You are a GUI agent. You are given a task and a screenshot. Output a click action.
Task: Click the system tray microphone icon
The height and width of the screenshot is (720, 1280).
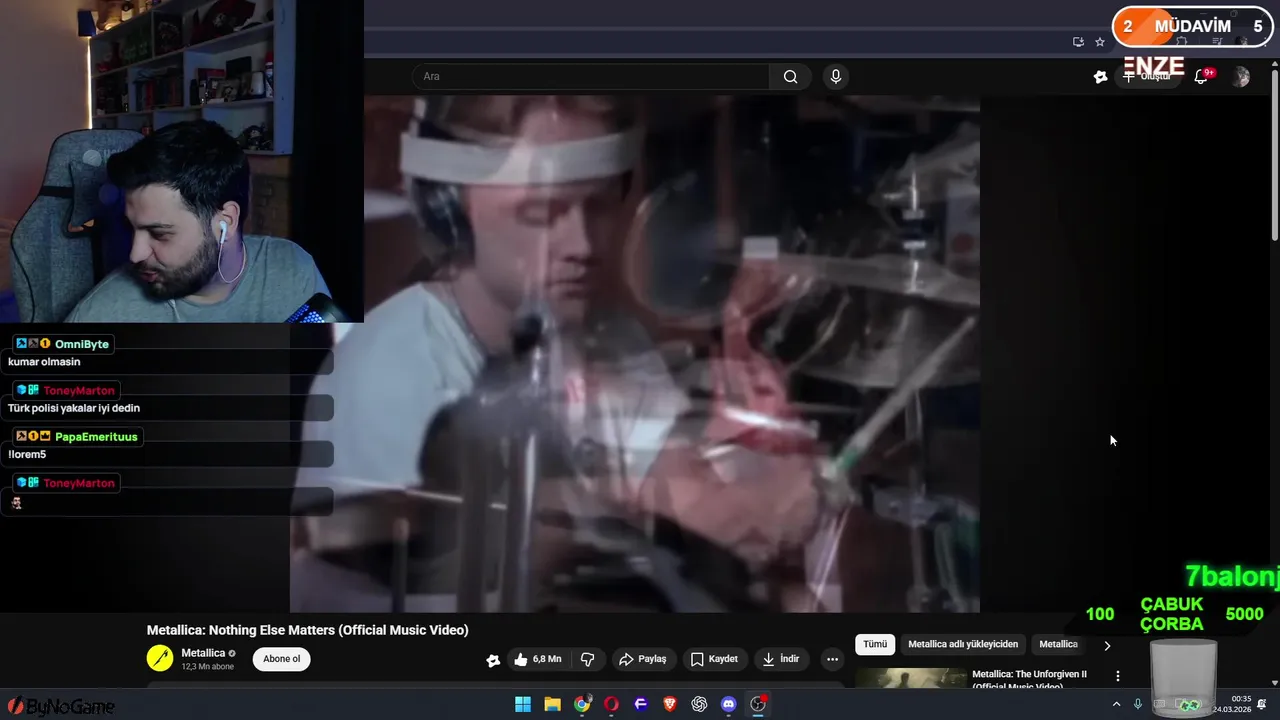pyautogui.click(x=1137, y=704)
